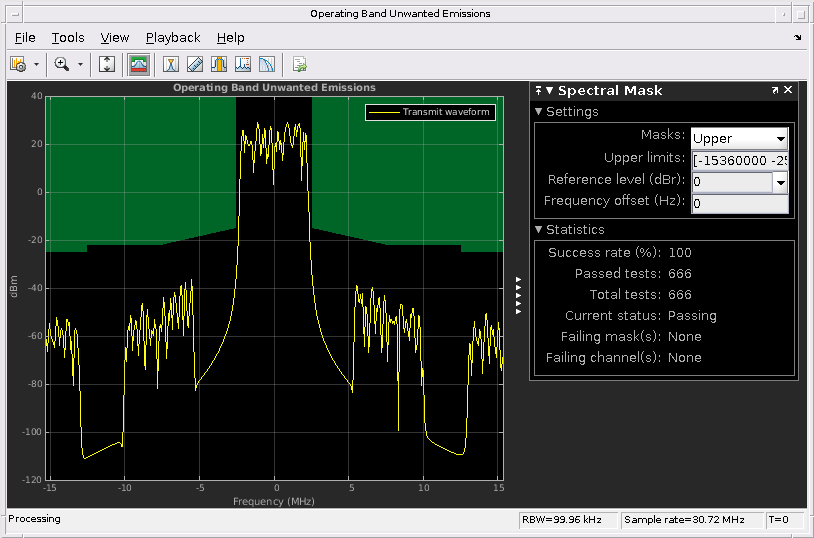Image resolution: width=814 pixels, height=538 pixels.
Task: Click the Upper limits input field
Action: coord(739,160)
